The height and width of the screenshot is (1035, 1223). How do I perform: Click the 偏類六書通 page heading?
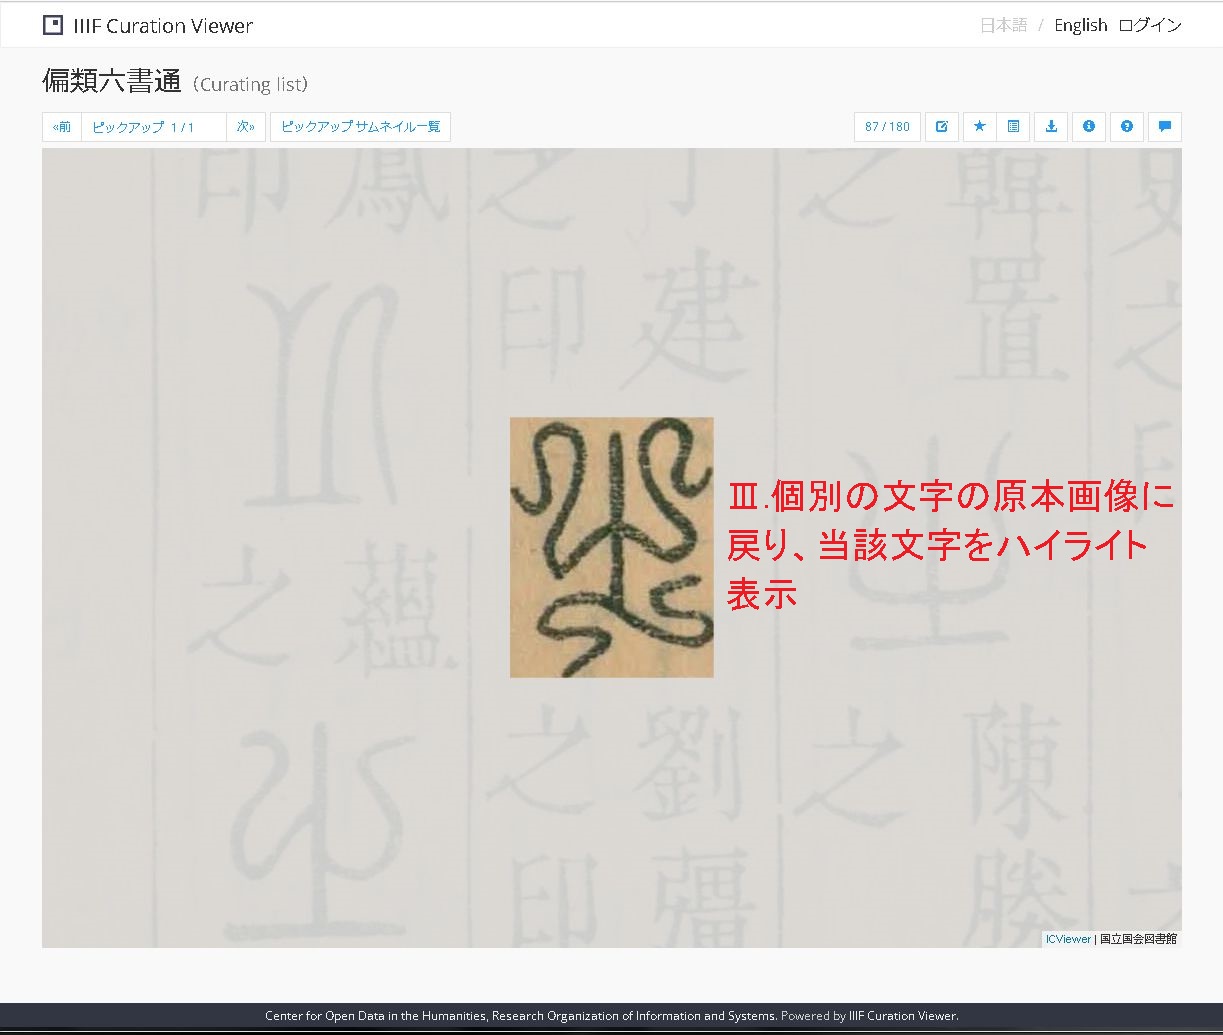(x=112, y=82)
